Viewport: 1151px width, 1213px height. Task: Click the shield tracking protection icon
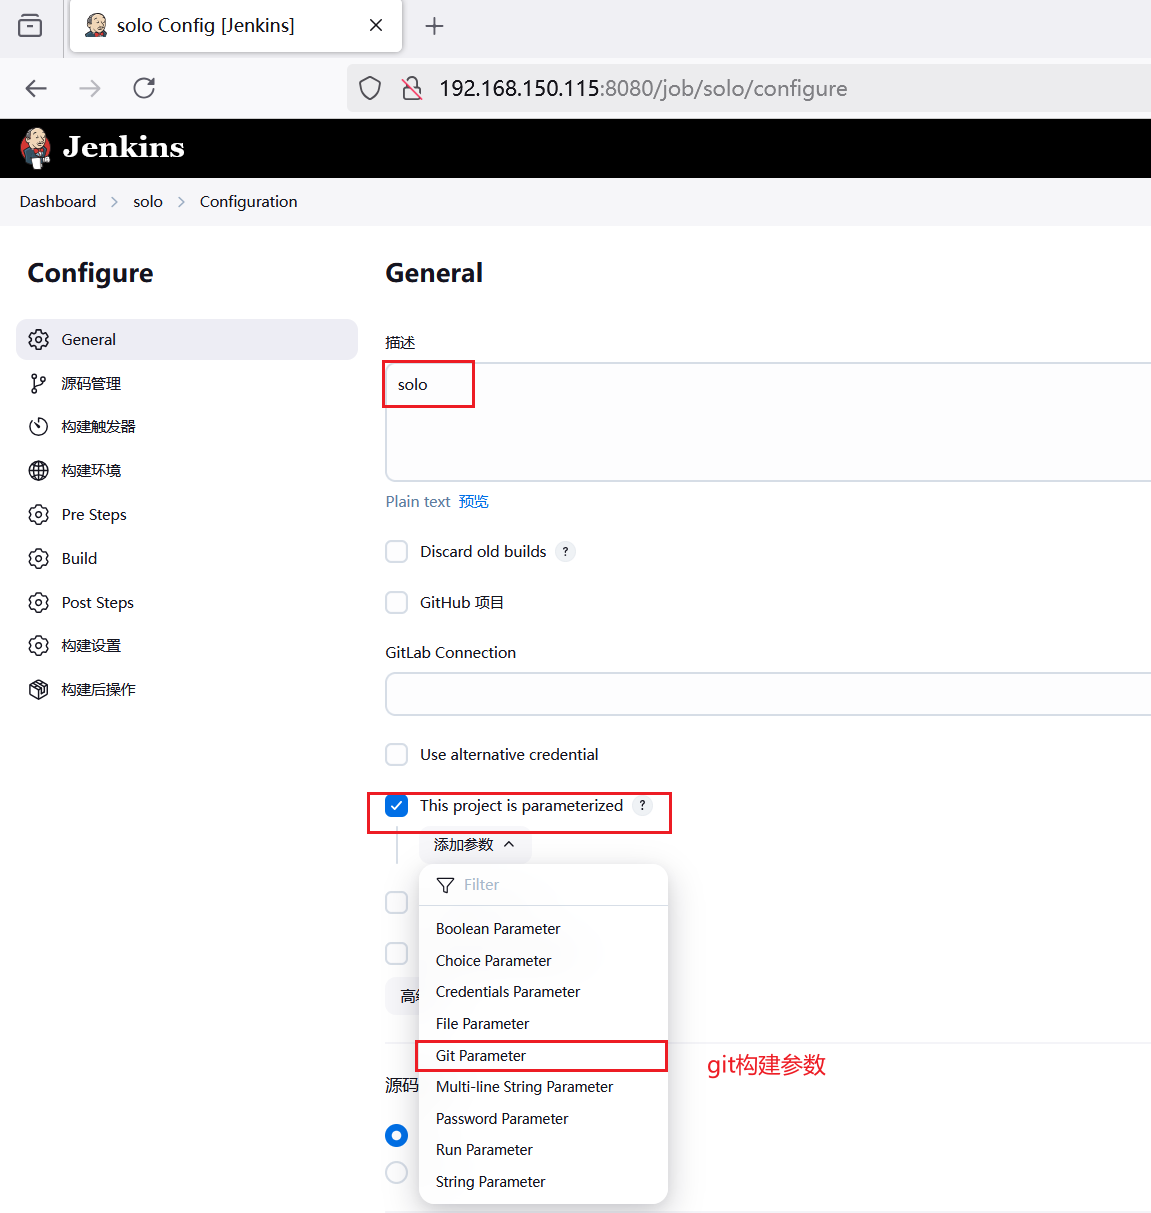(370, 88)
